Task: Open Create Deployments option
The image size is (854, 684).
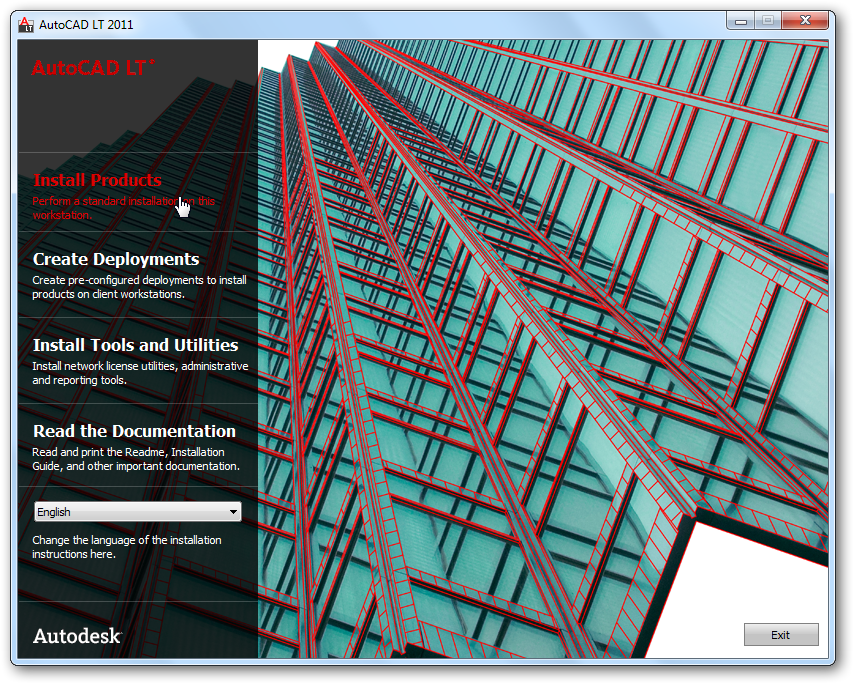Action: coord(116,259)
